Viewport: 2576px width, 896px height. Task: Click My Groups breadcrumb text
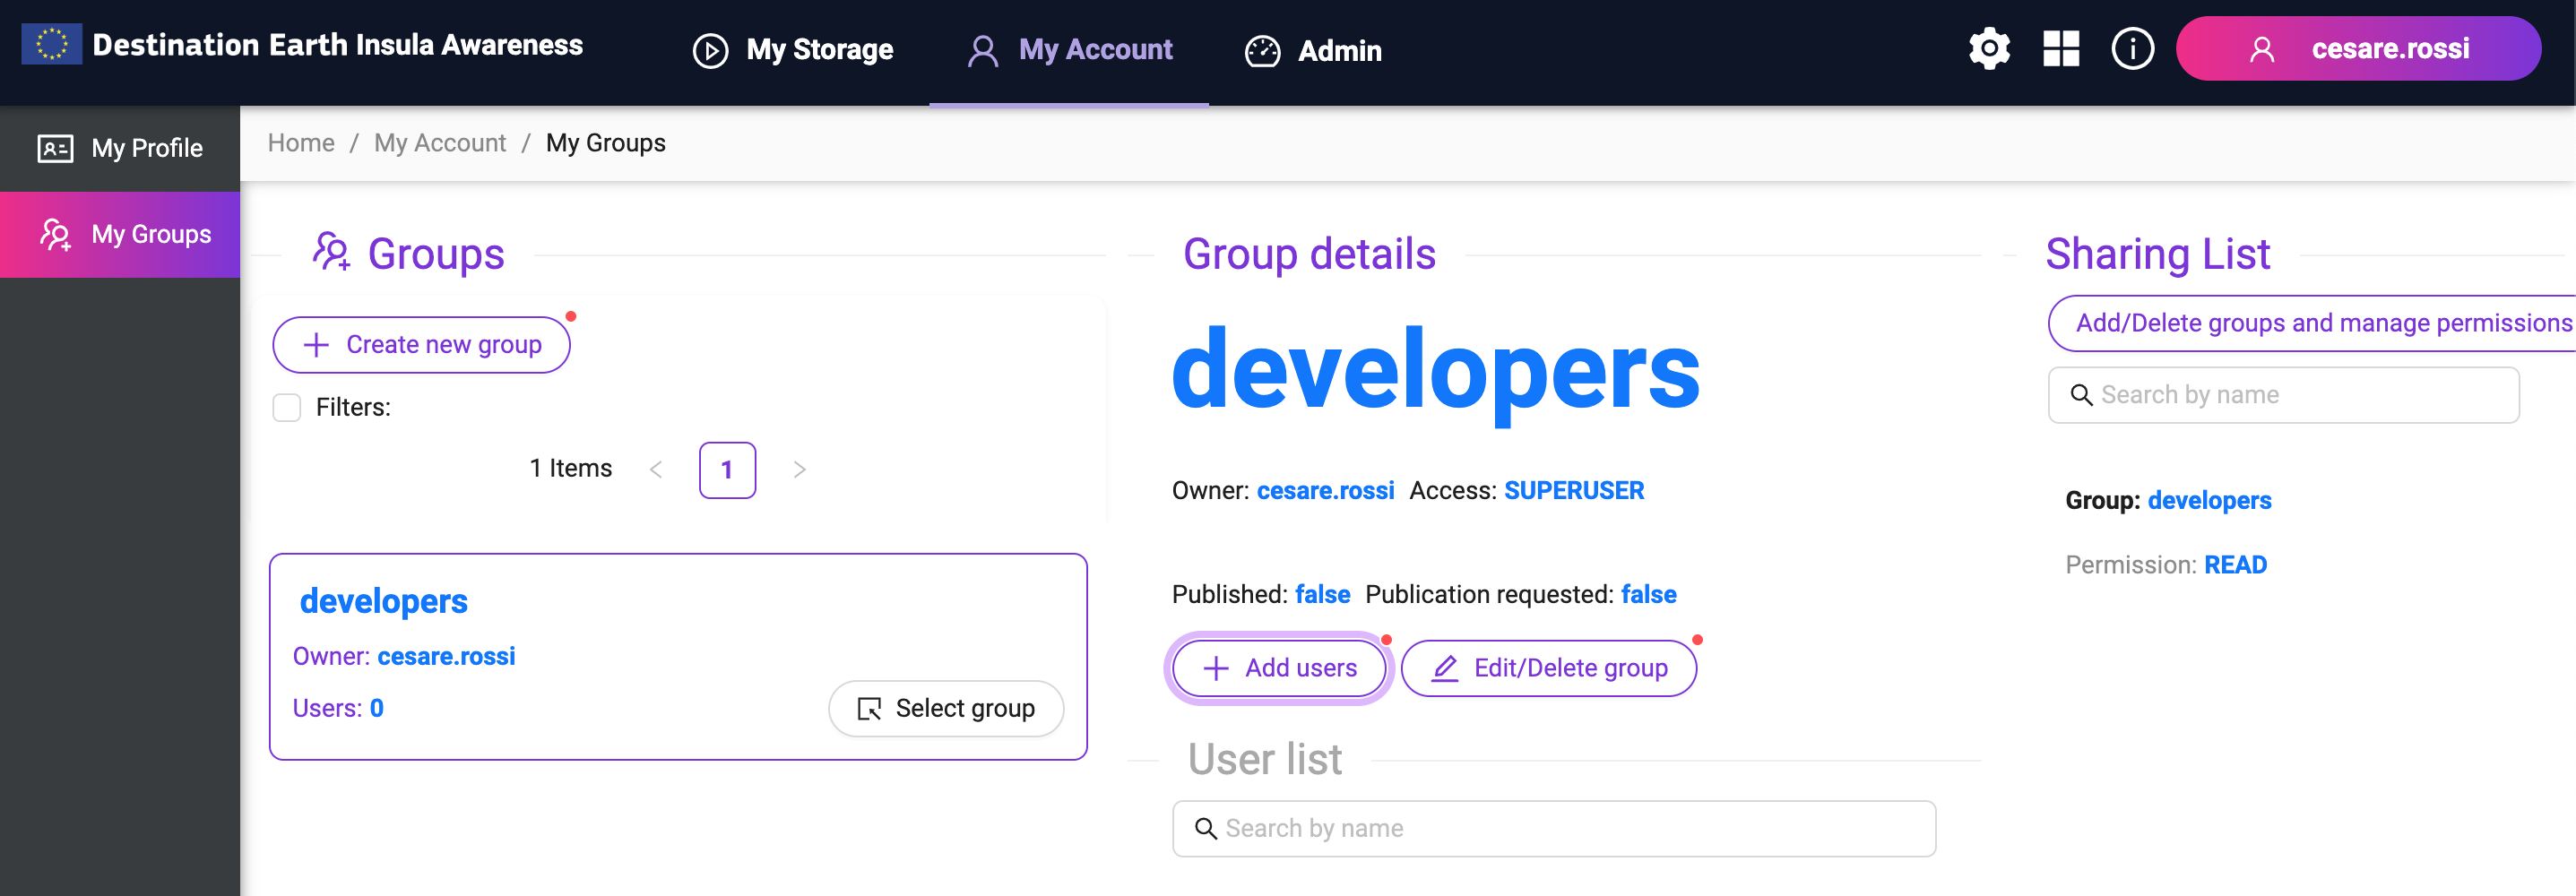click(605, 143)
